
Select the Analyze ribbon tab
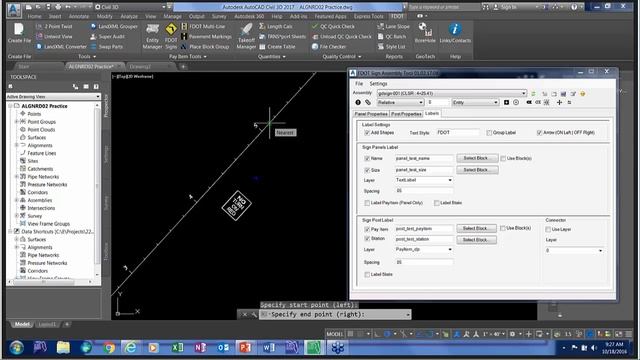(x=129, y=16)
